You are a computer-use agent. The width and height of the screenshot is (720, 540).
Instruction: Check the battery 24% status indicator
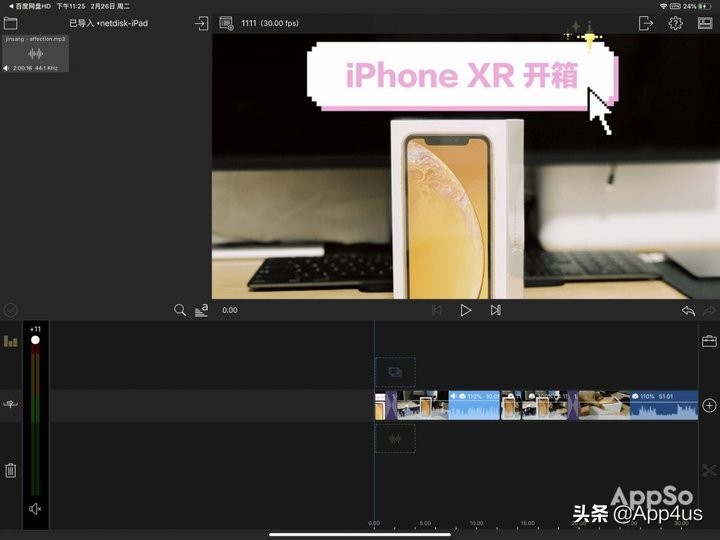click(x=697, y=6)
